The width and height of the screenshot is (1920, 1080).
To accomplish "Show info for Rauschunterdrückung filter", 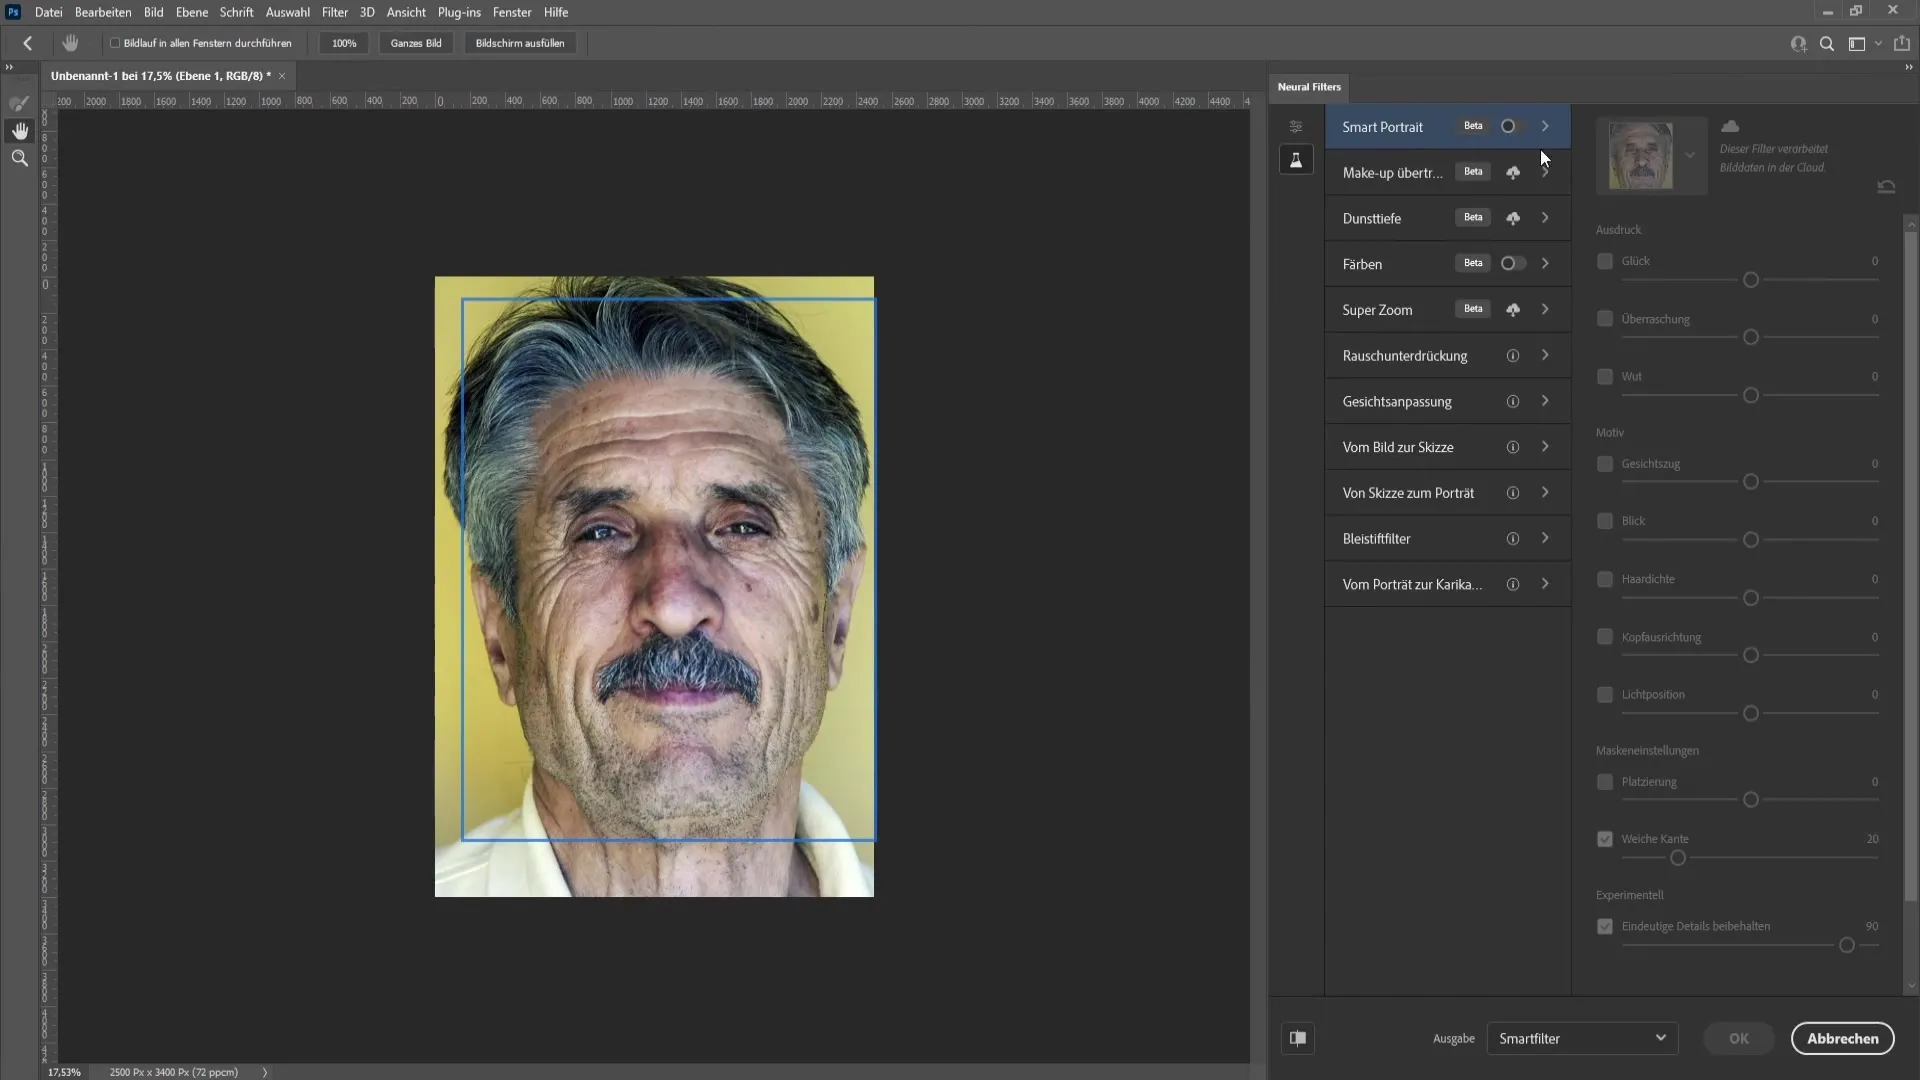I will click(x=1513, y=356).
